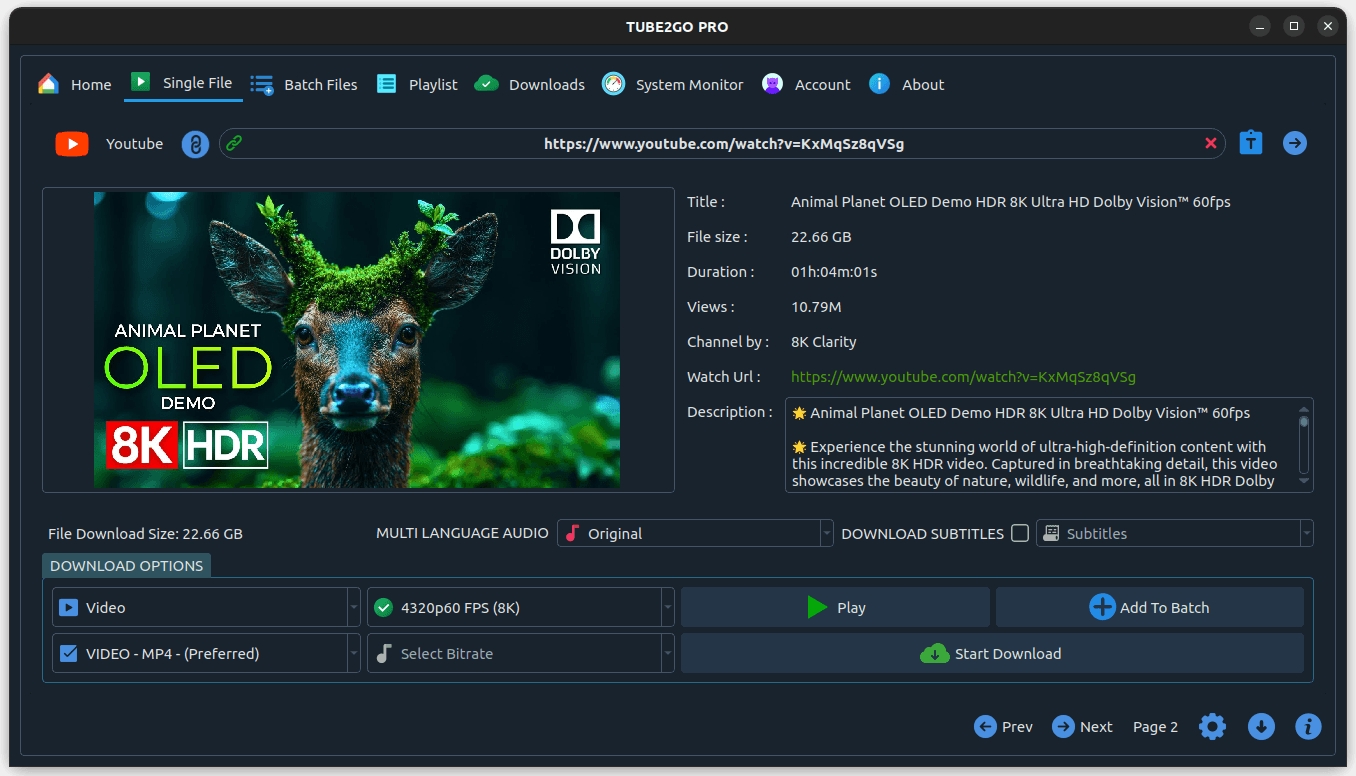Click the music note icon in Original dropdown
This screenshot has height=776, width=1356.
click(x=573, y=534)
